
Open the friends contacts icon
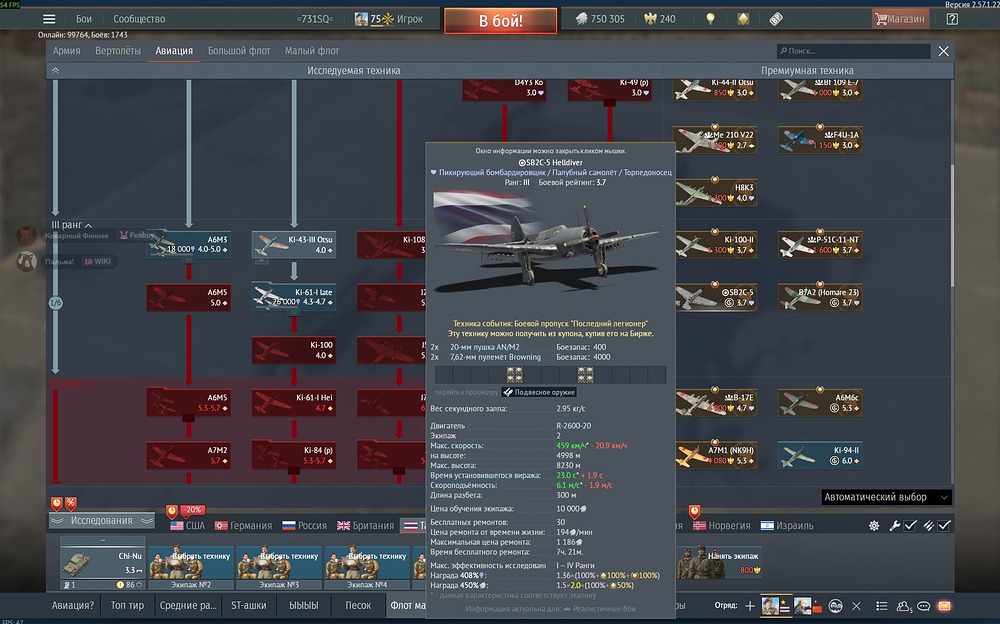pos(904,605)
